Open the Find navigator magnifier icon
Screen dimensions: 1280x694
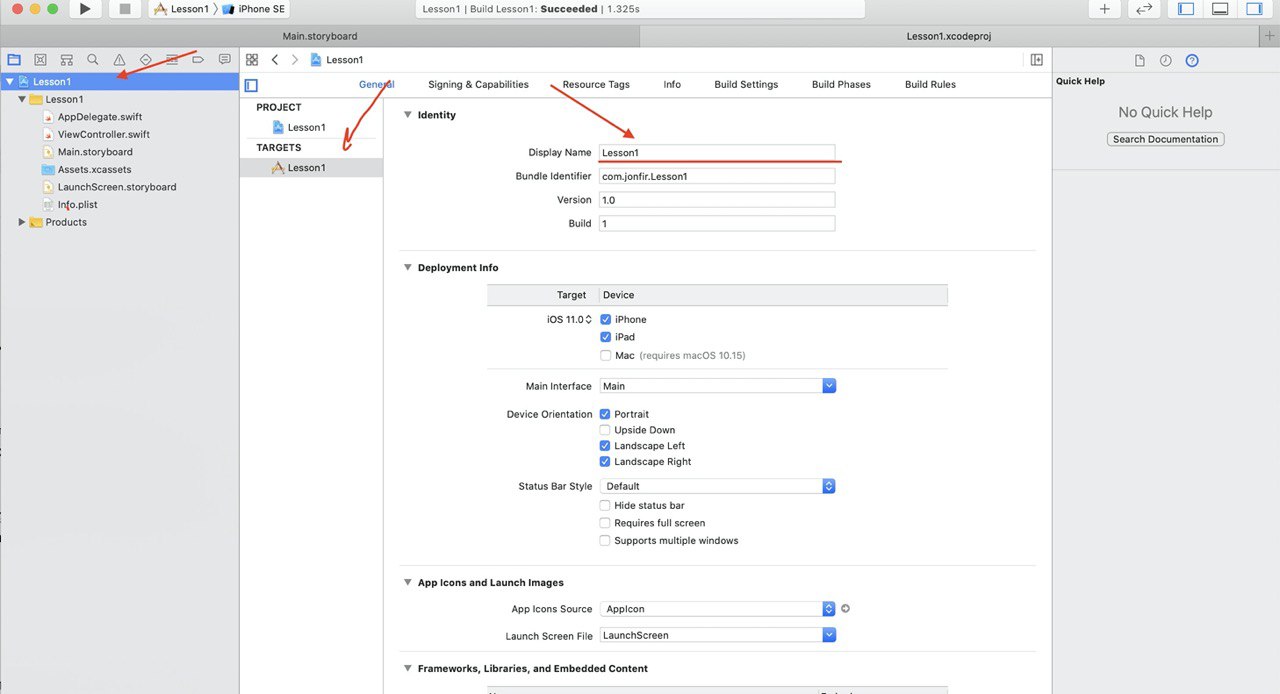click(93, 60)
